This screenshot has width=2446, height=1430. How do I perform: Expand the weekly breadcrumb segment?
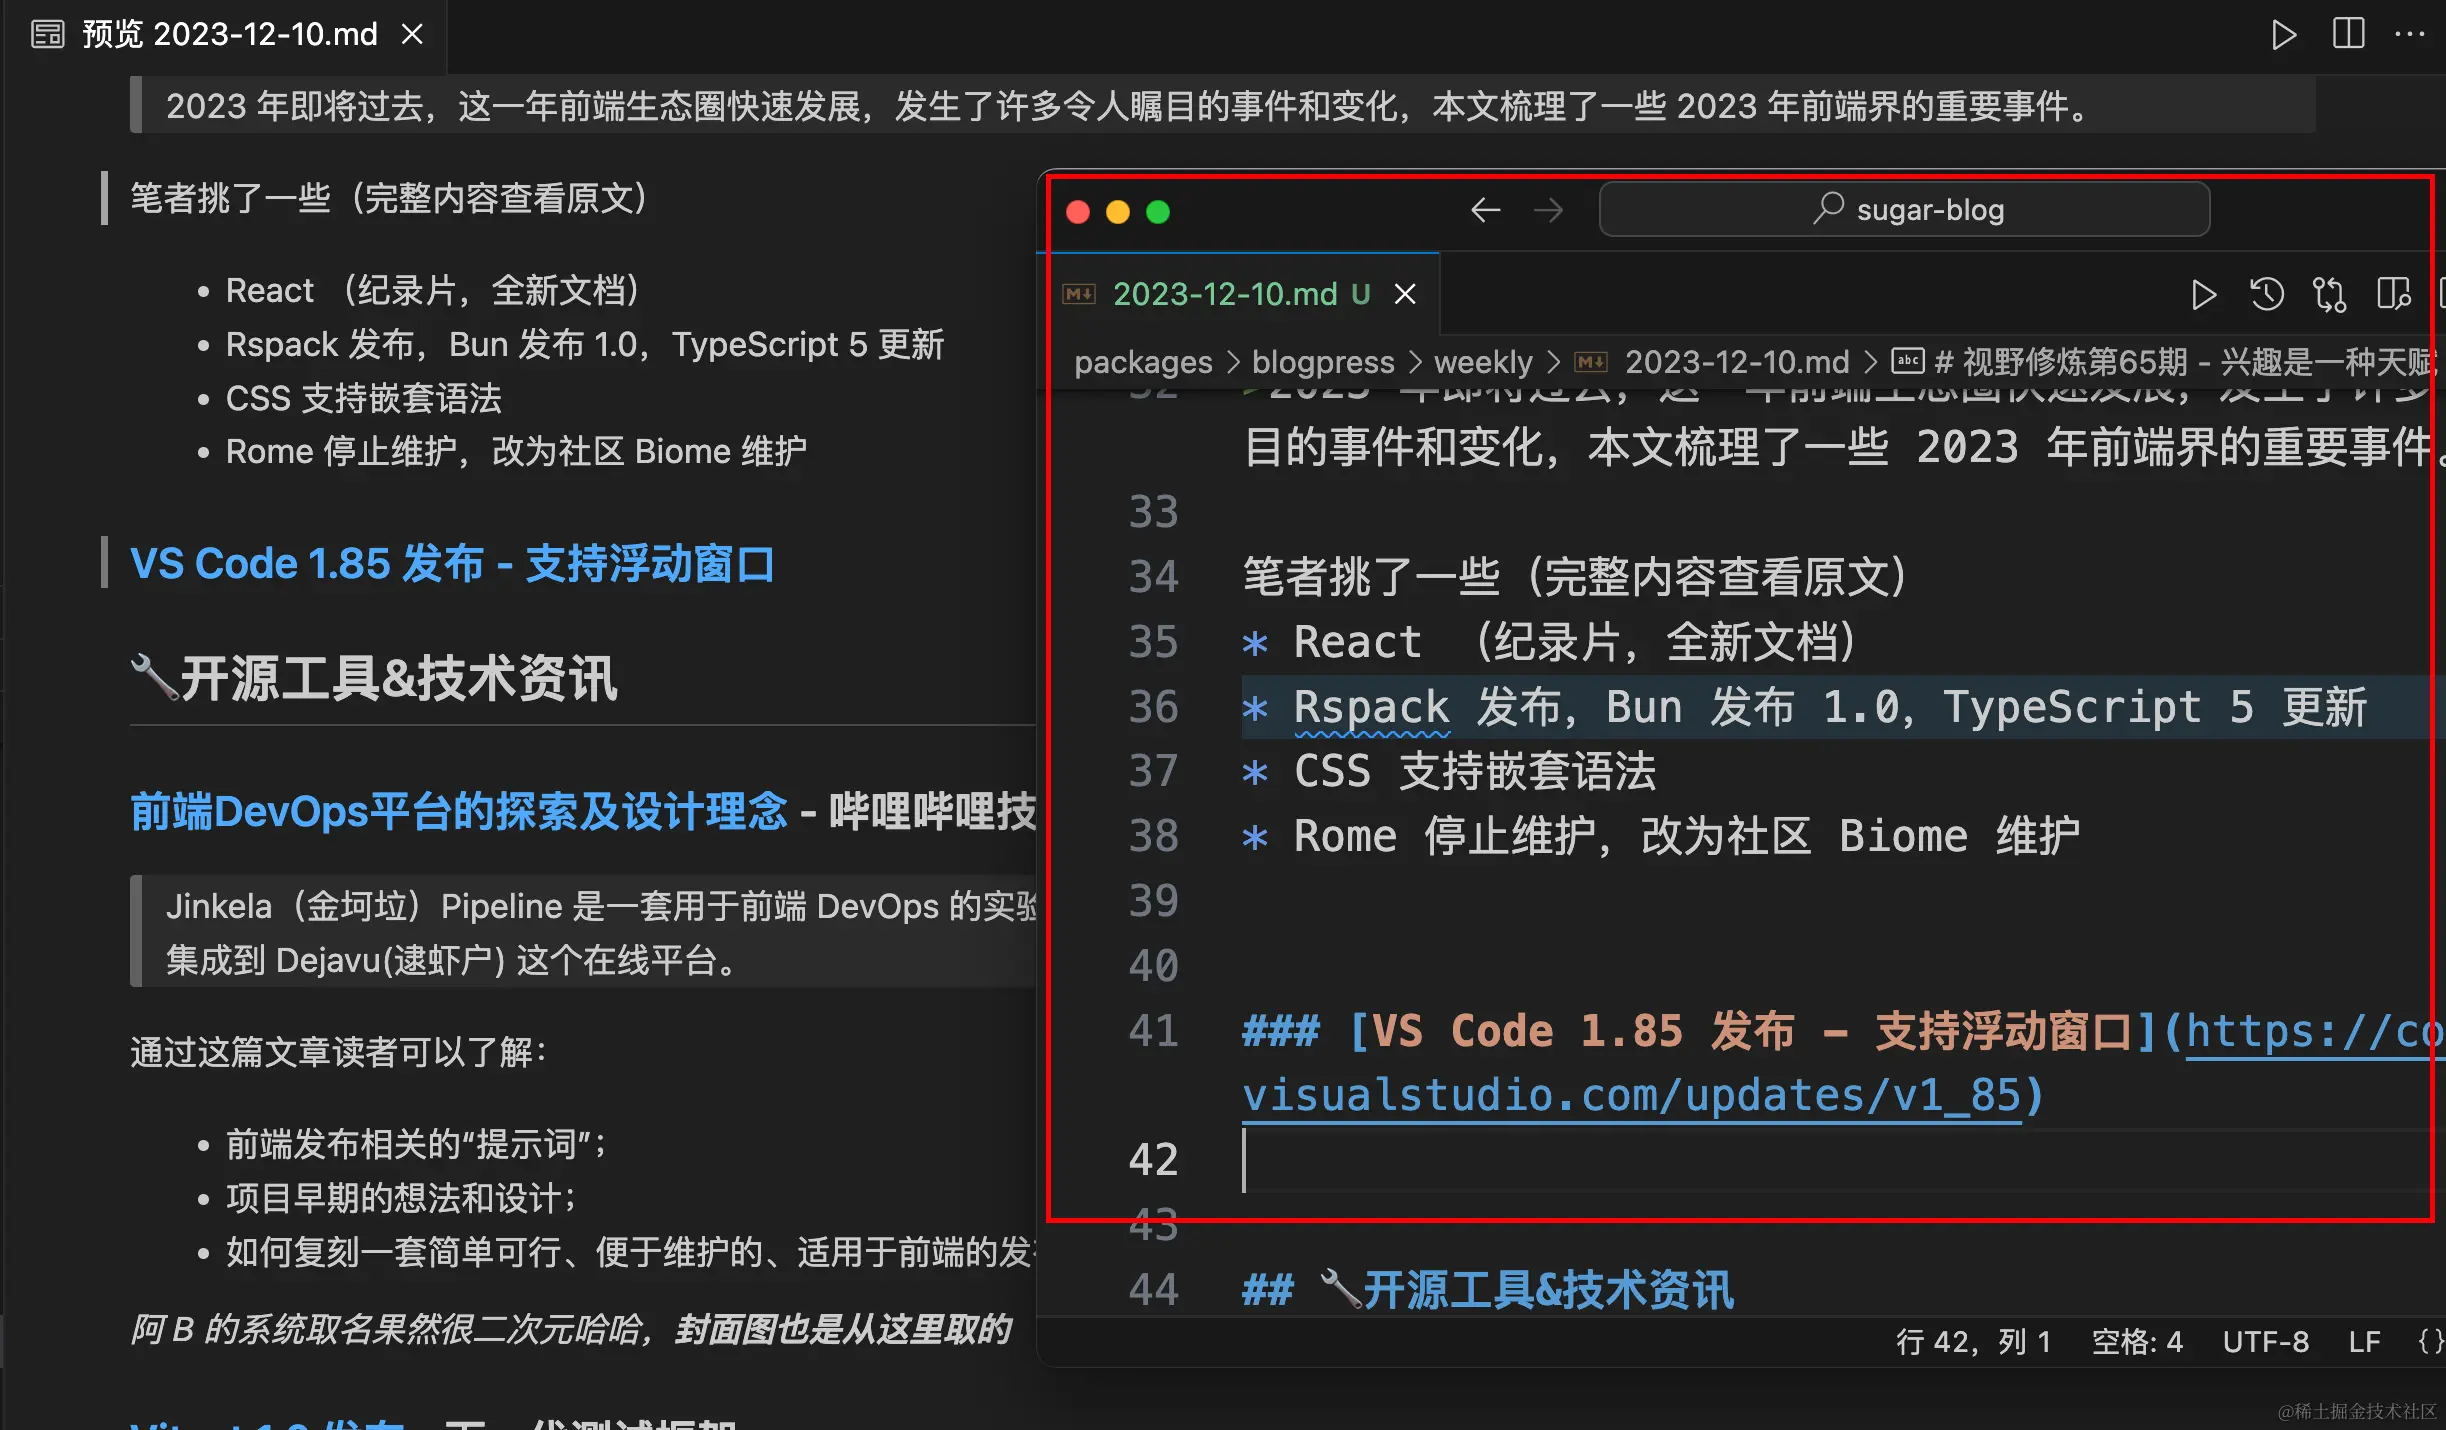click(1482, 362)
